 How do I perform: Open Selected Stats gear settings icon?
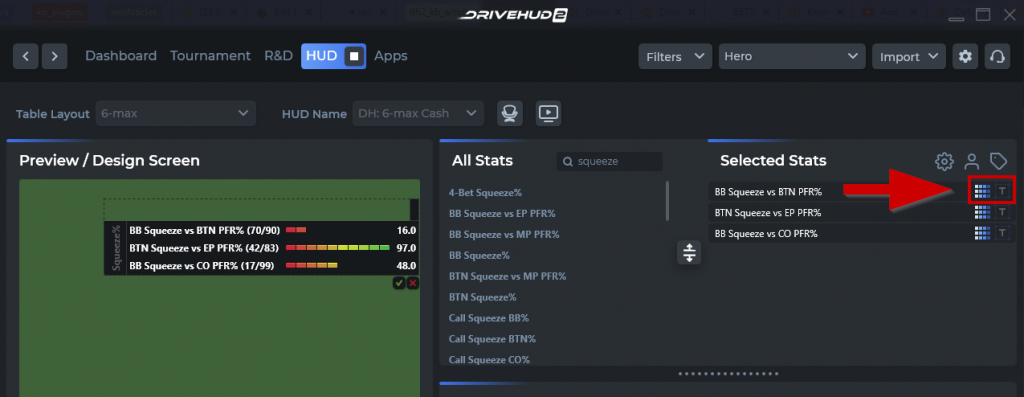pyautogui.click(x=944, y=161)
